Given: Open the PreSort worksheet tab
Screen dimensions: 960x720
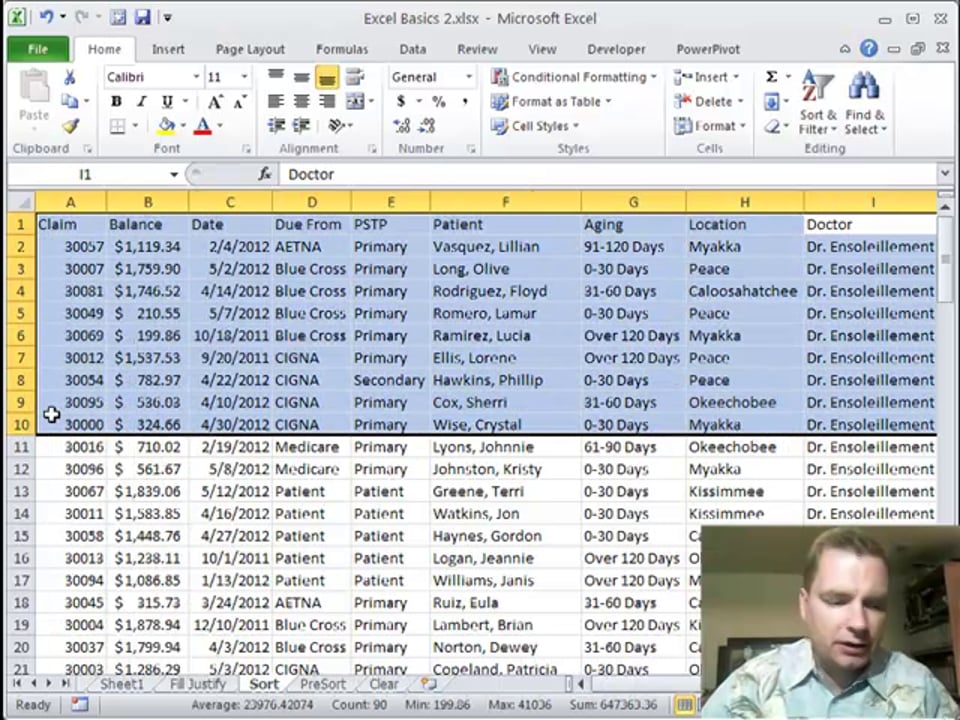Looking at the screenshot, I should click(x=323, y=684).
